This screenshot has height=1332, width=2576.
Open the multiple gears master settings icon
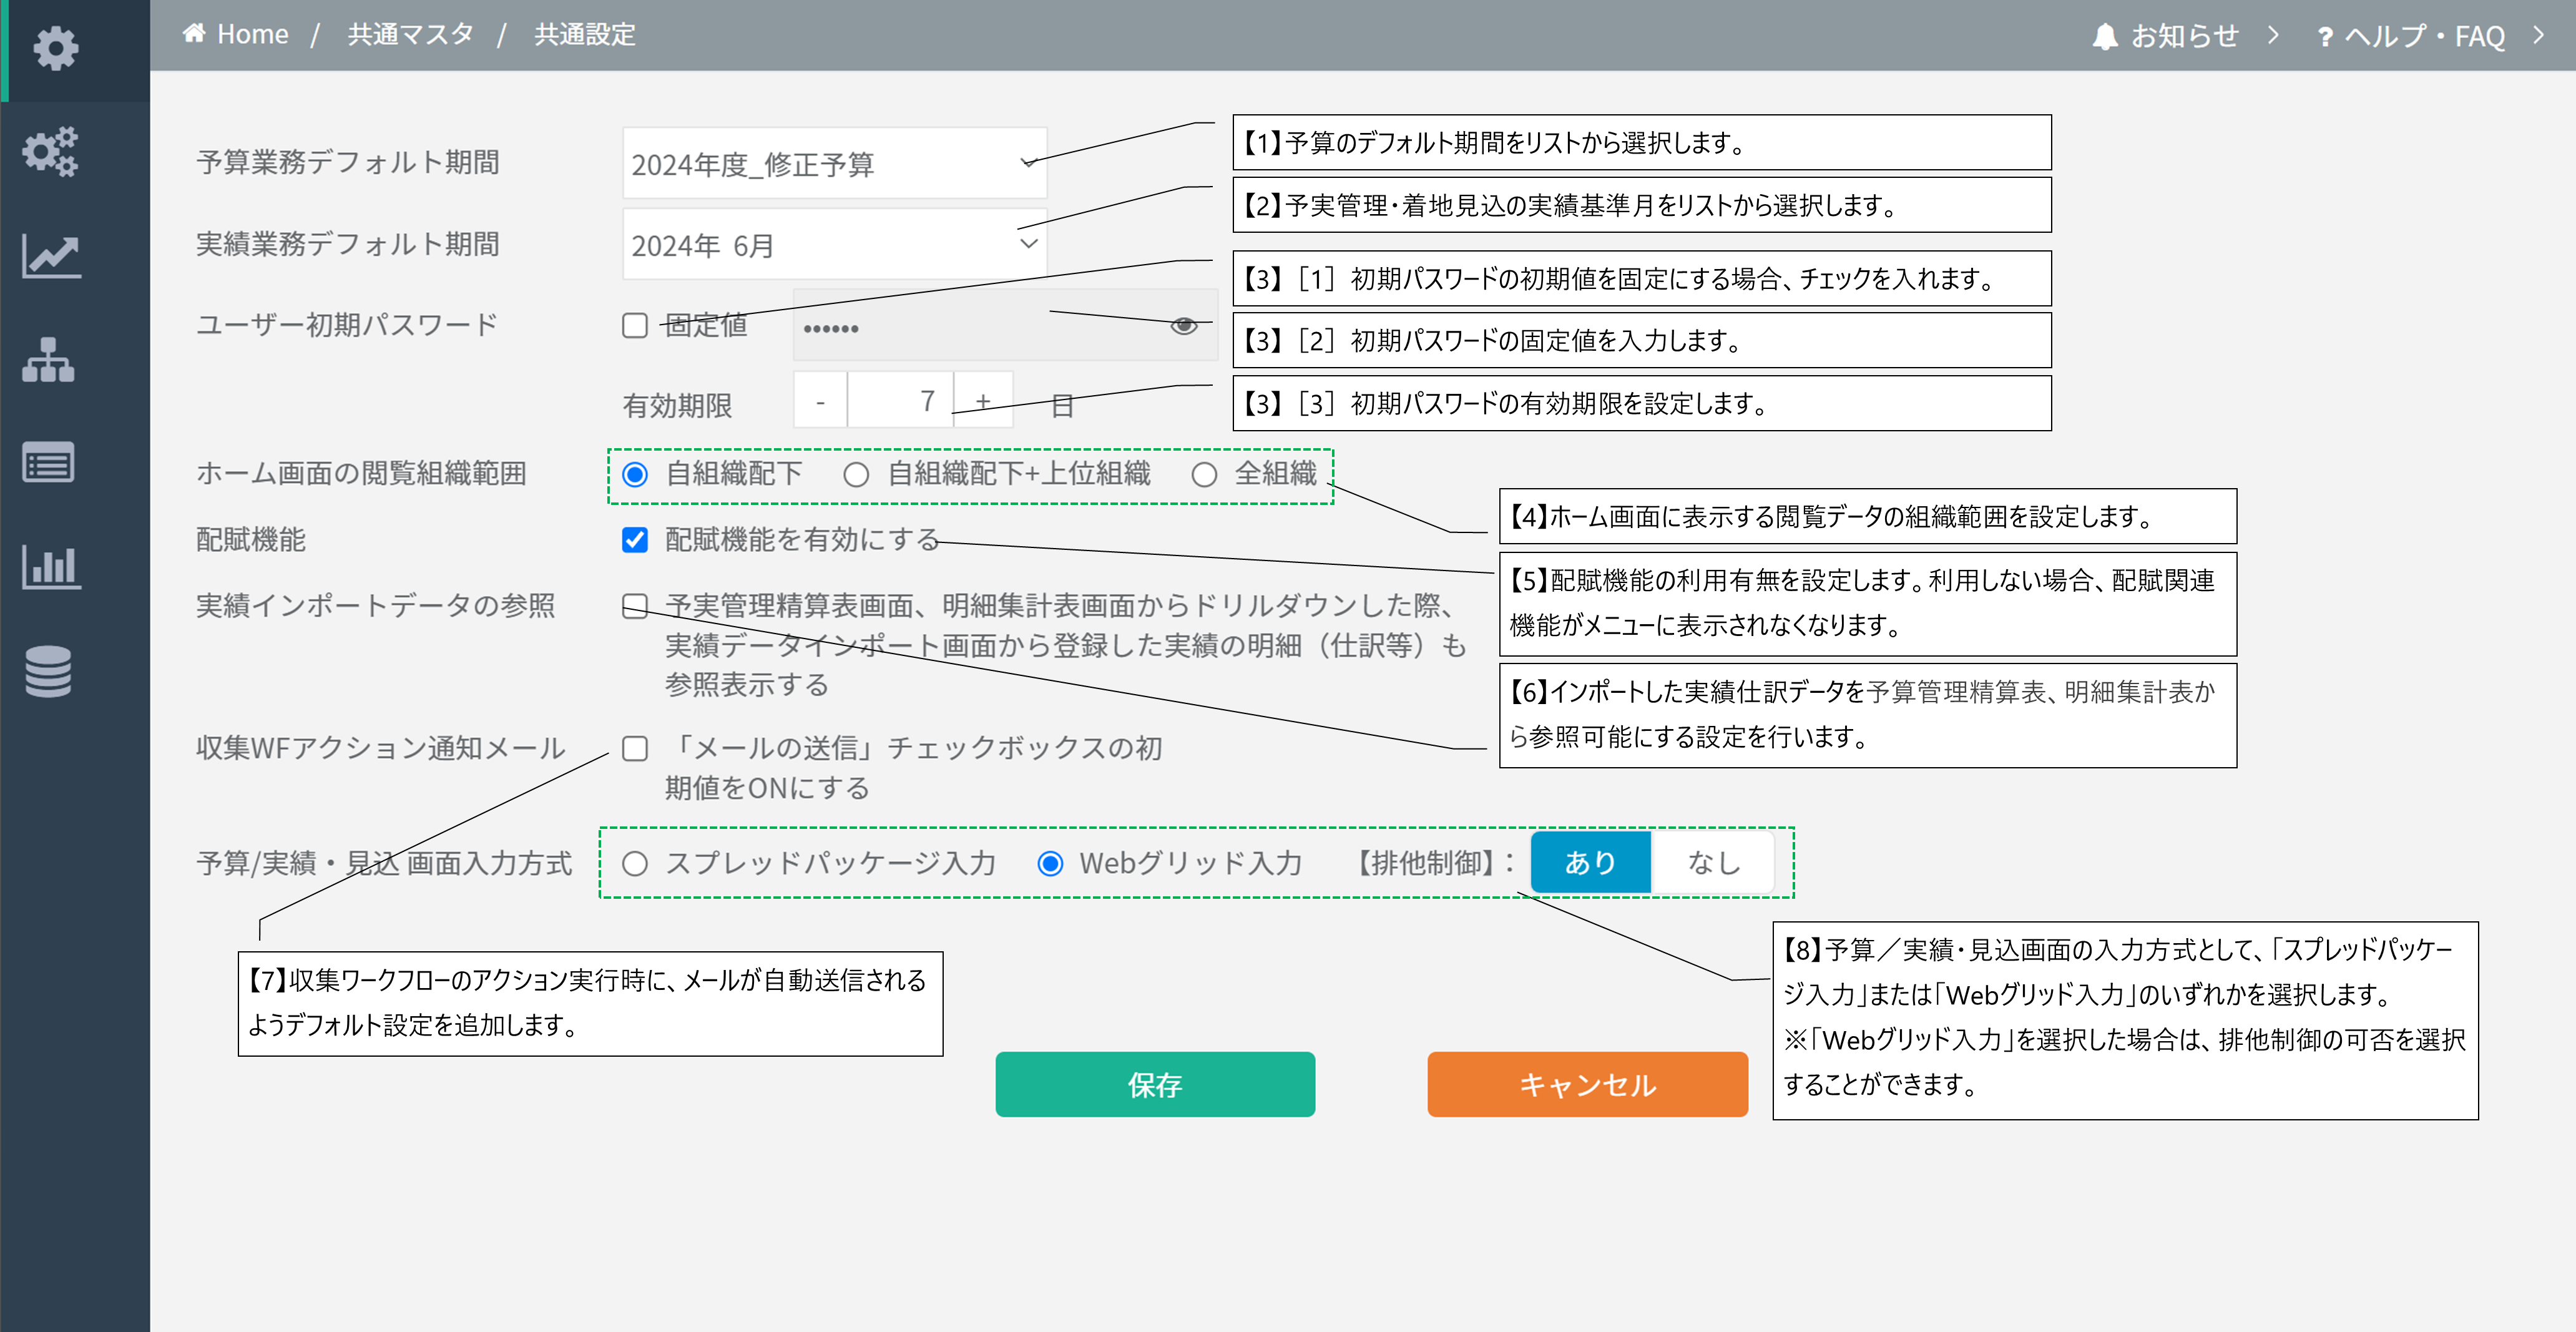click(50, 152)
